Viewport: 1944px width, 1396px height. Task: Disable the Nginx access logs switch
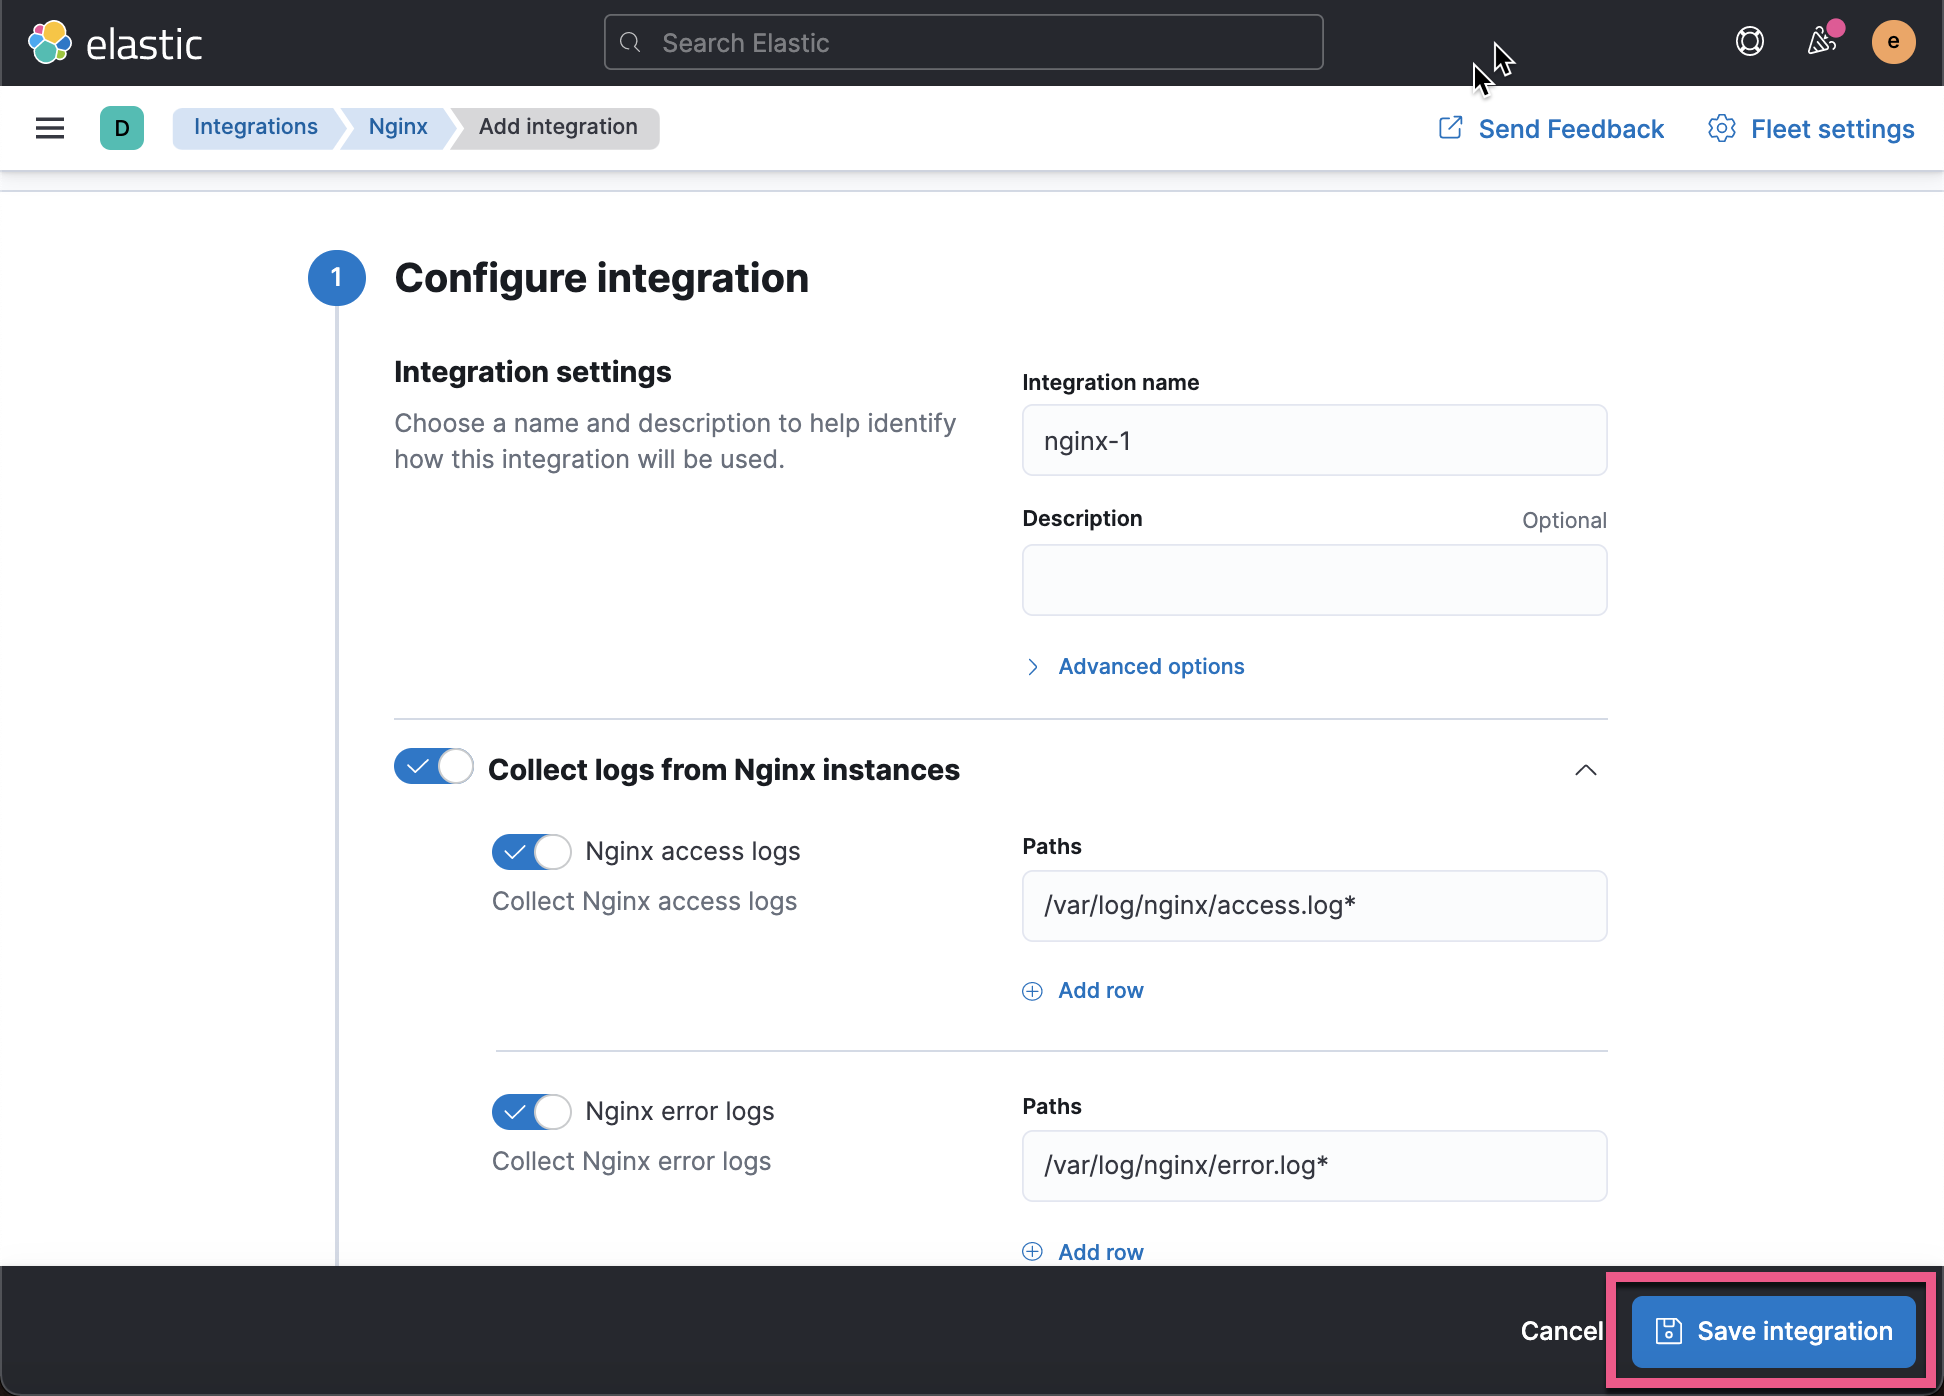(531, 852)
